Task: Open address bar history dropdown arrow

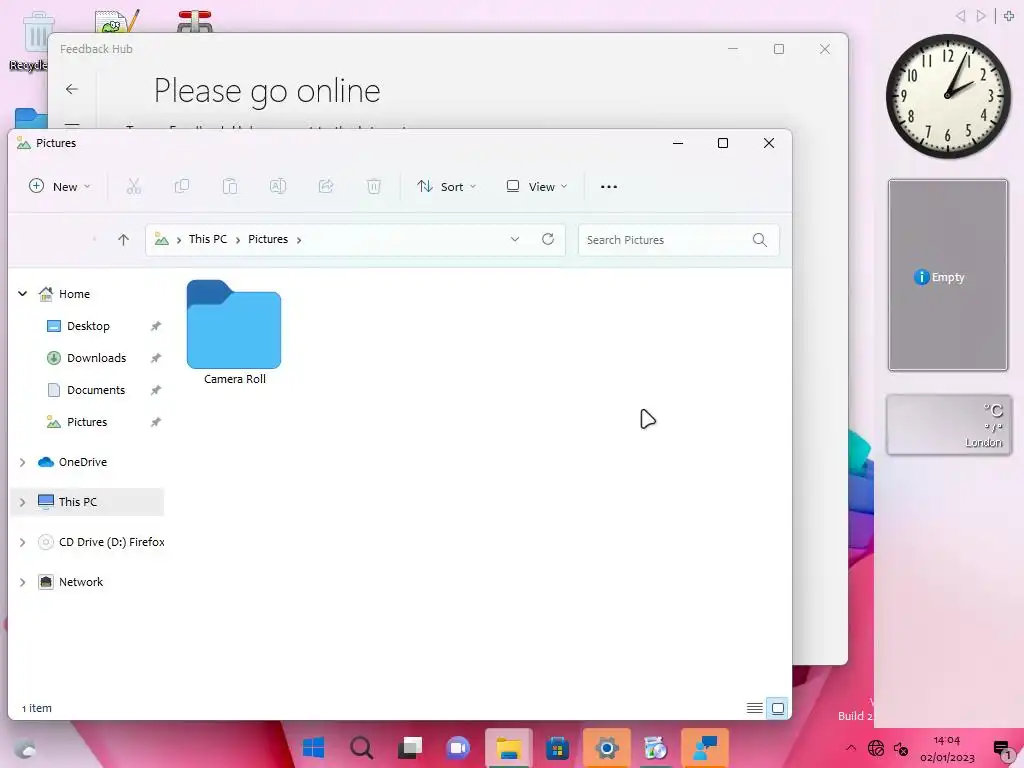Action: (515, 240)
